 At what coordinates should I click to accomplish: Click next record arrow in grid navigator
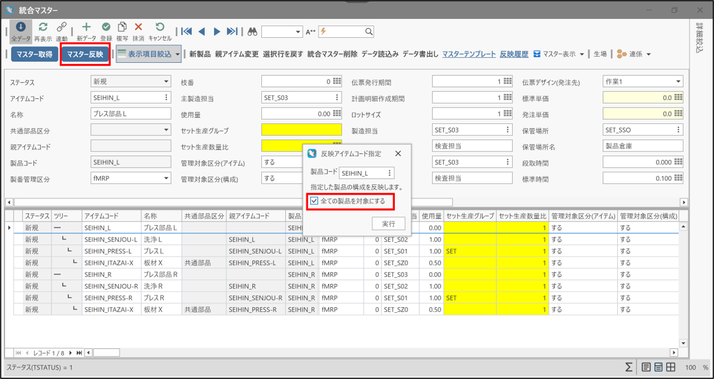tap(71, 353)
